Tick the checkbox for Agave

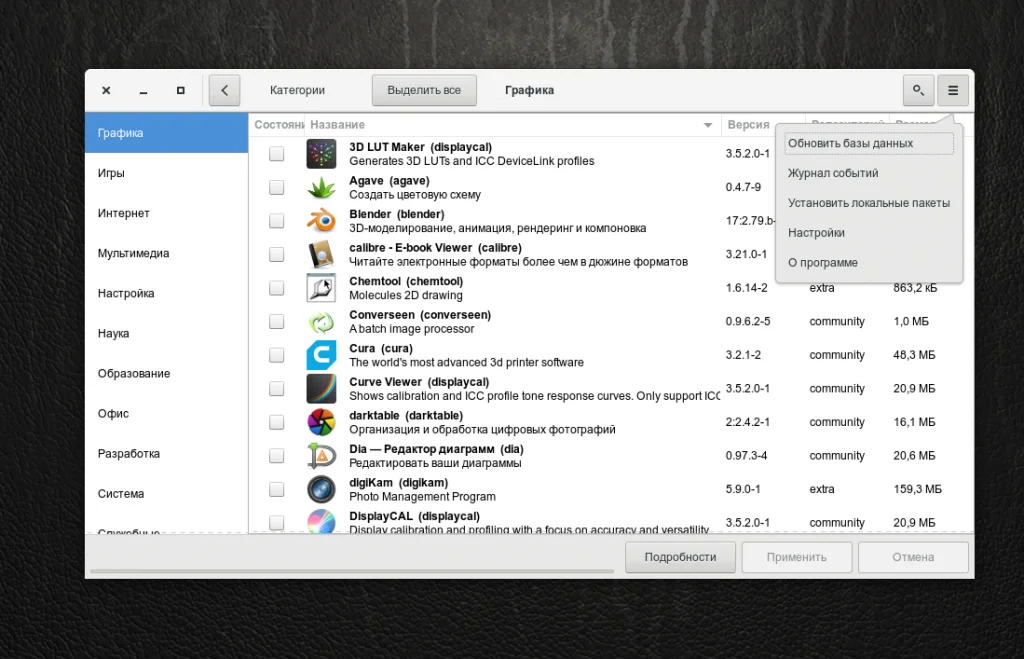coord(277,187)
